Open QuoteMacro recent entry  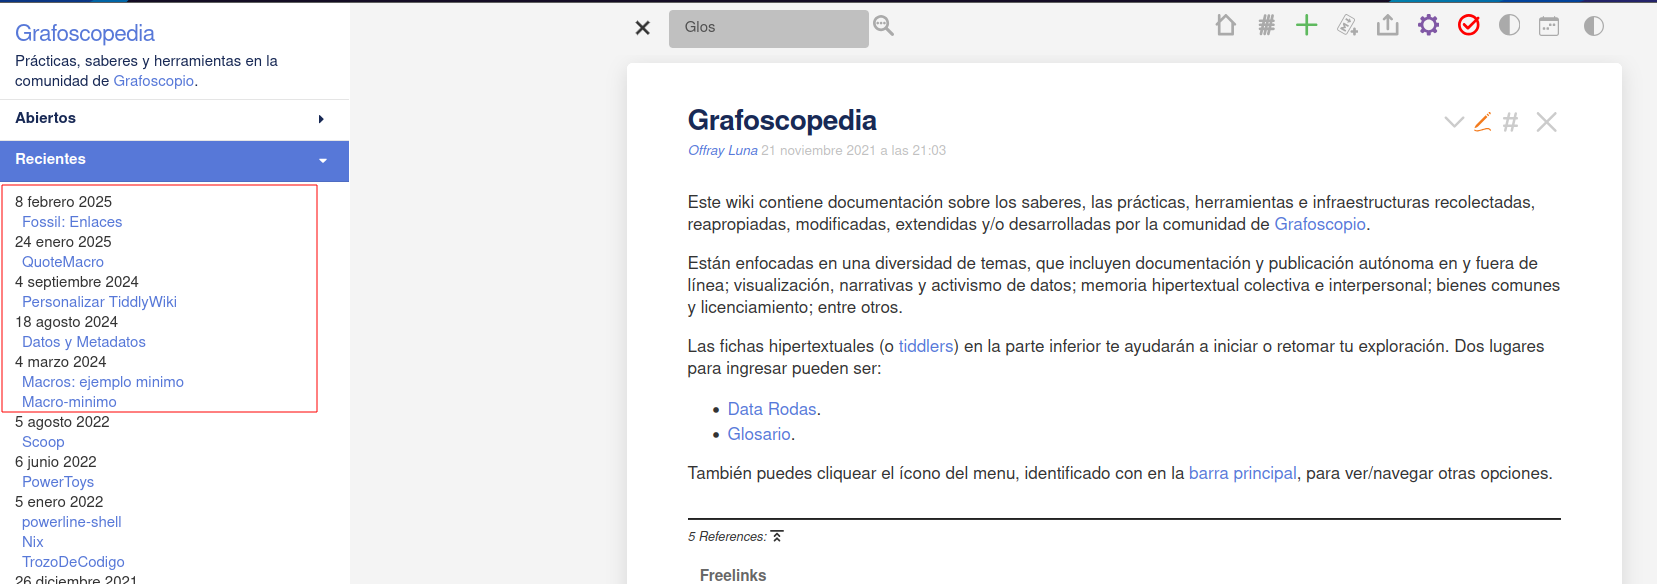[63, 262]
